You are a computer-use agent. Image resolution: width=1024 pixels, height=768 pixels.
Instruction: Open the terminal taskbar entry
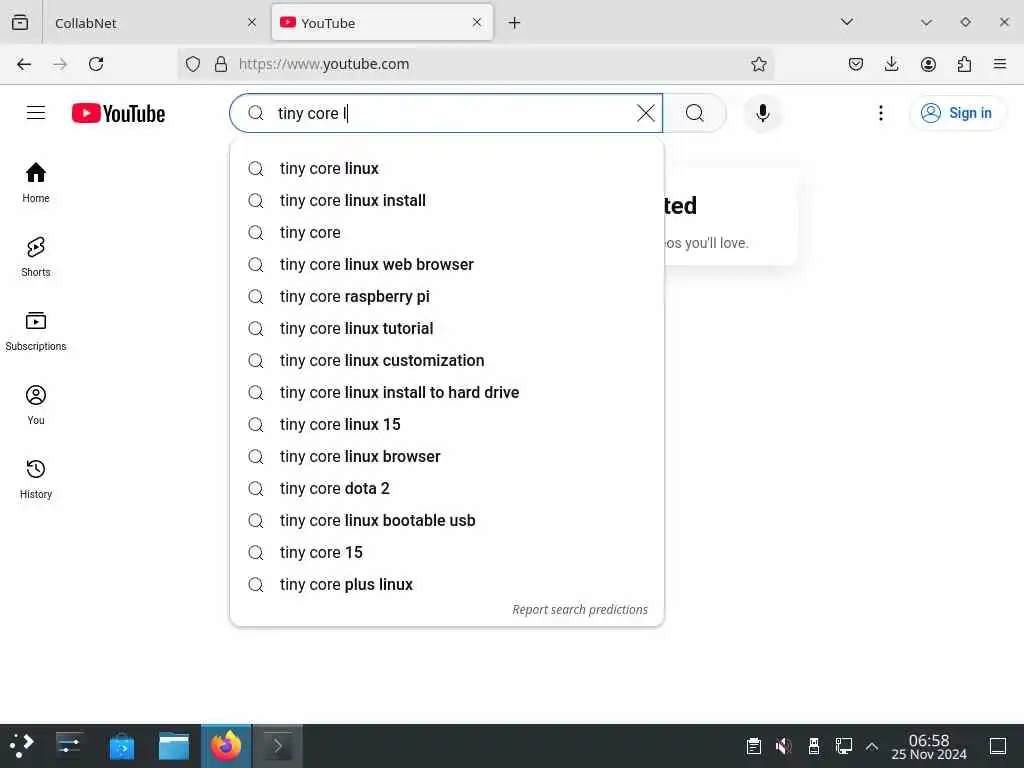(x=278, y=746)
